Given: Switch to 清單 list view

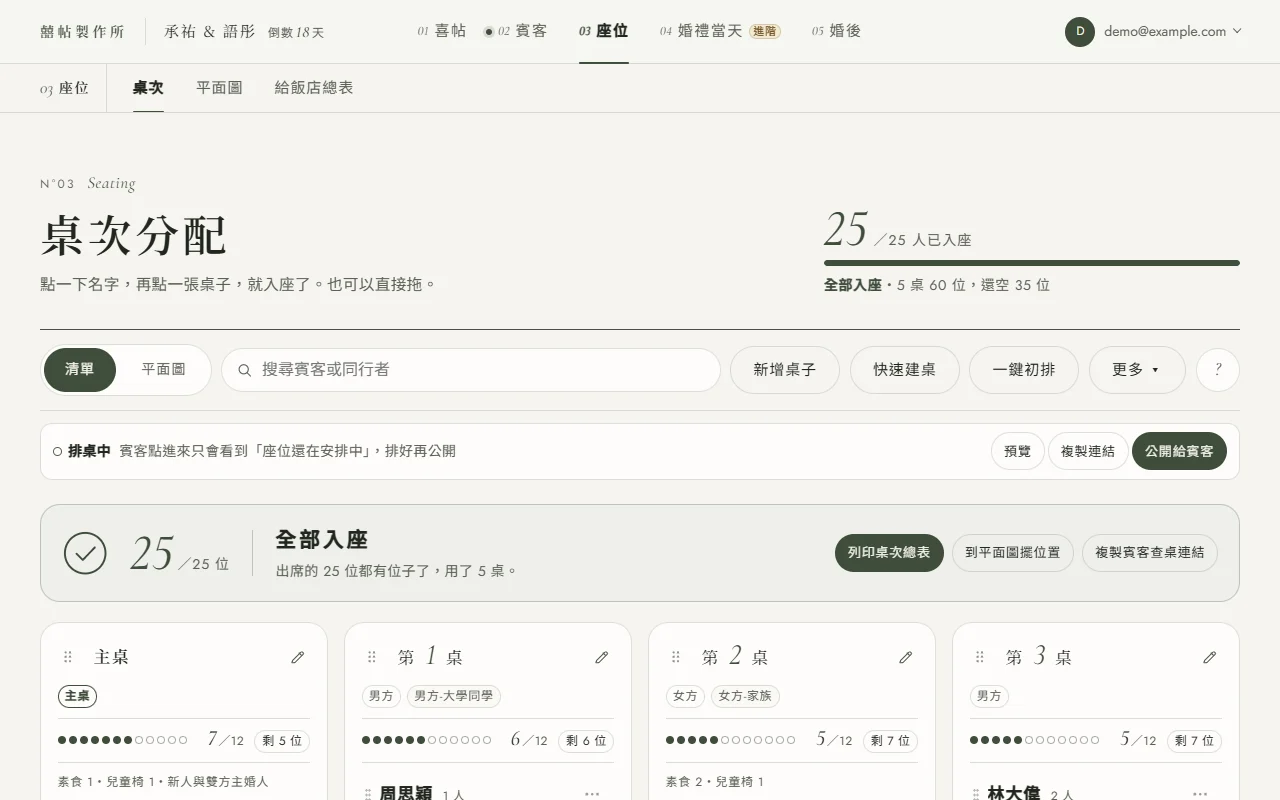Looking at the screenshot, I should [80, 370].
